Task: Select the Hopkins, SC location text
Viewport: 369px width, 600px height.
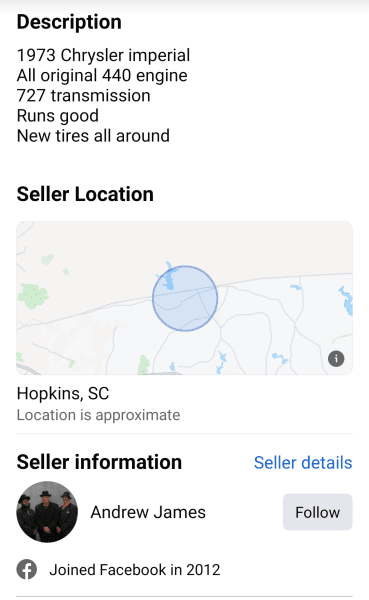Action: tap(63, 393)
